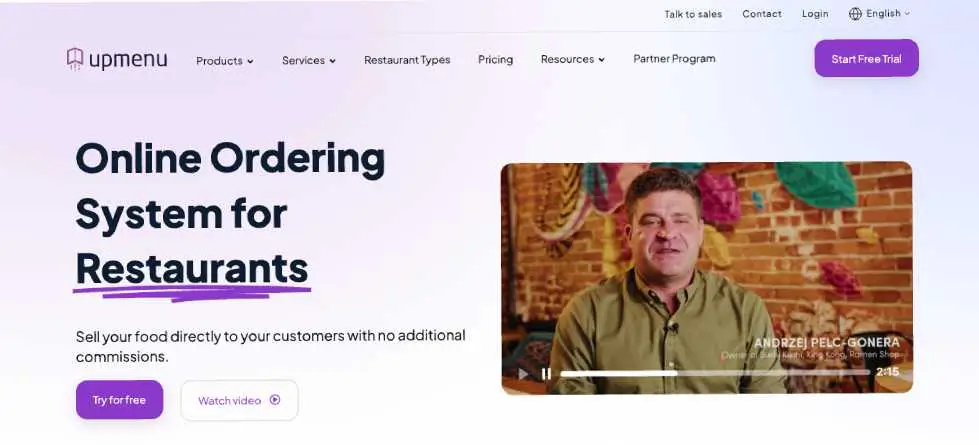Screen dimensions: 979x445
Task: Expand the Products dropdown menu
Action: [x=225, y=61]
